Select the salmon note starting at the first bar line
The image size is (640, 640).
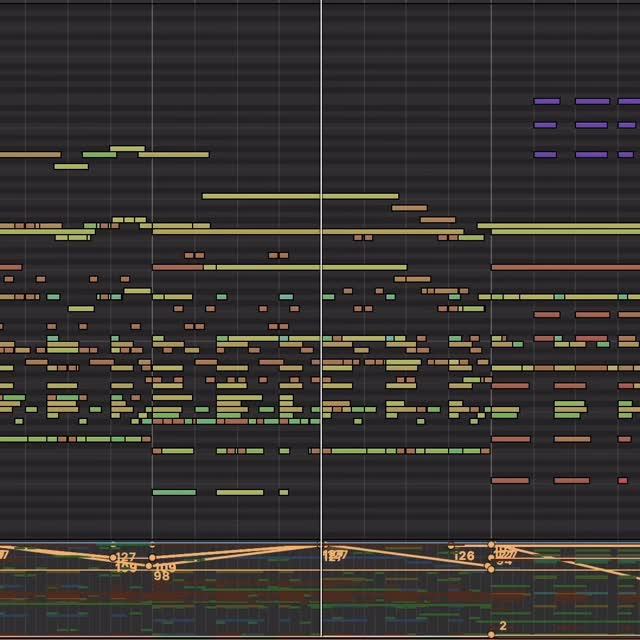[178, 267]
